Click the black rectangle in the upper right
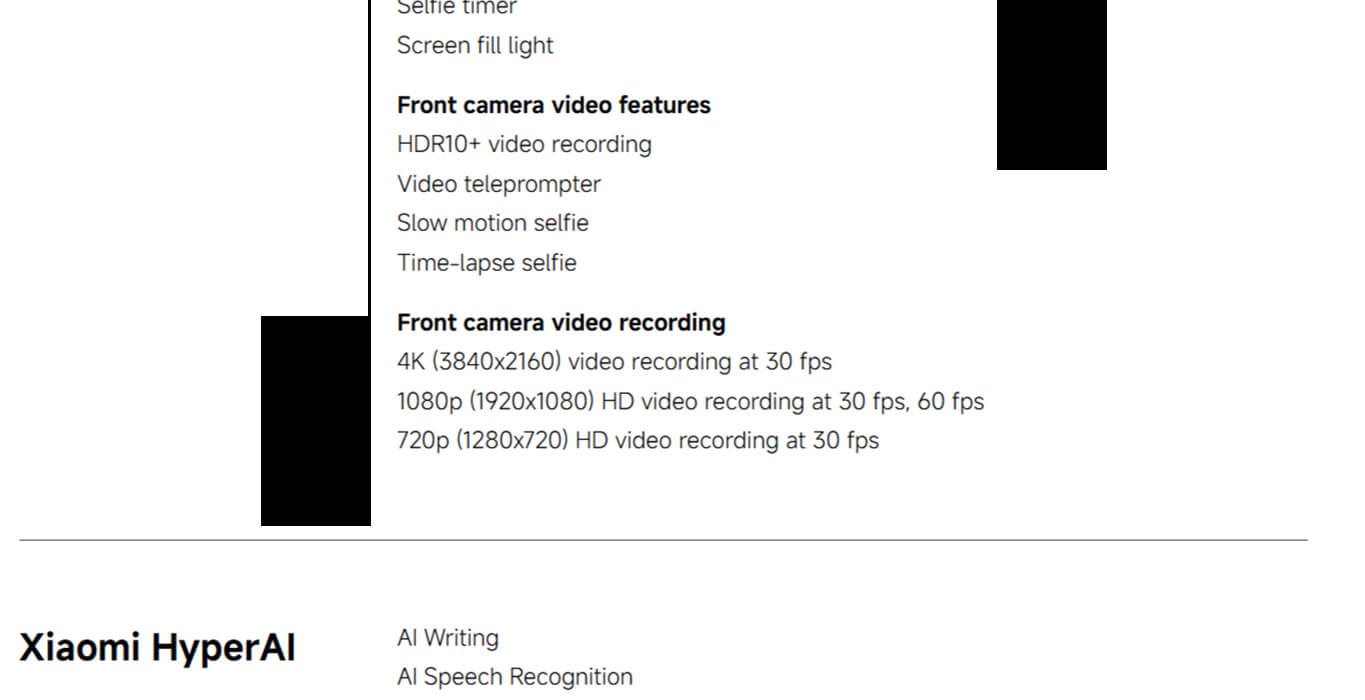 point(1051,84)
